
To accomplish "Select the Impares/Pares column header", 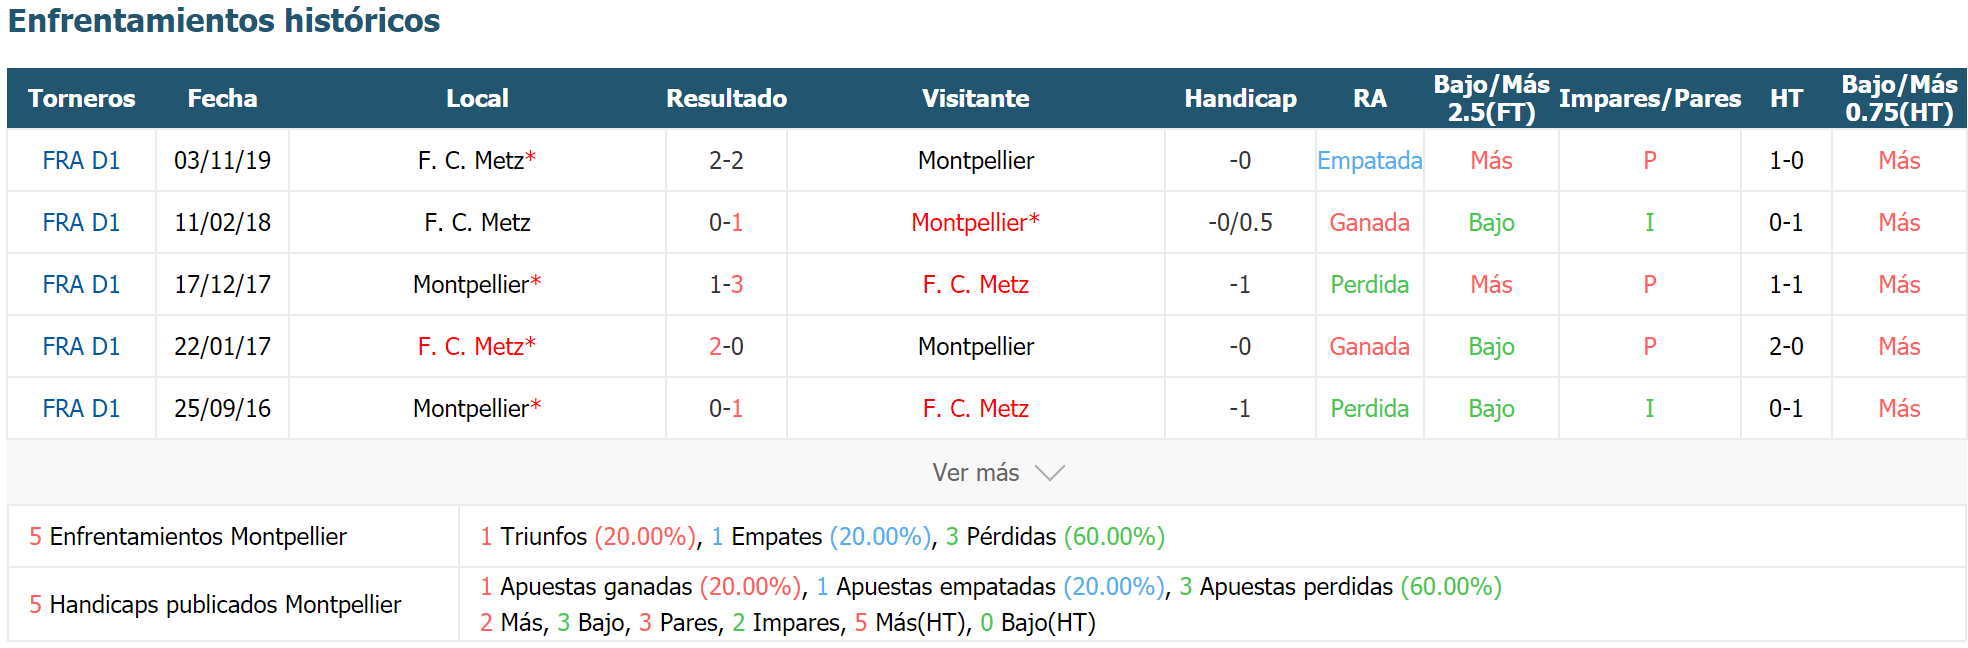I will click(1650, 98).
